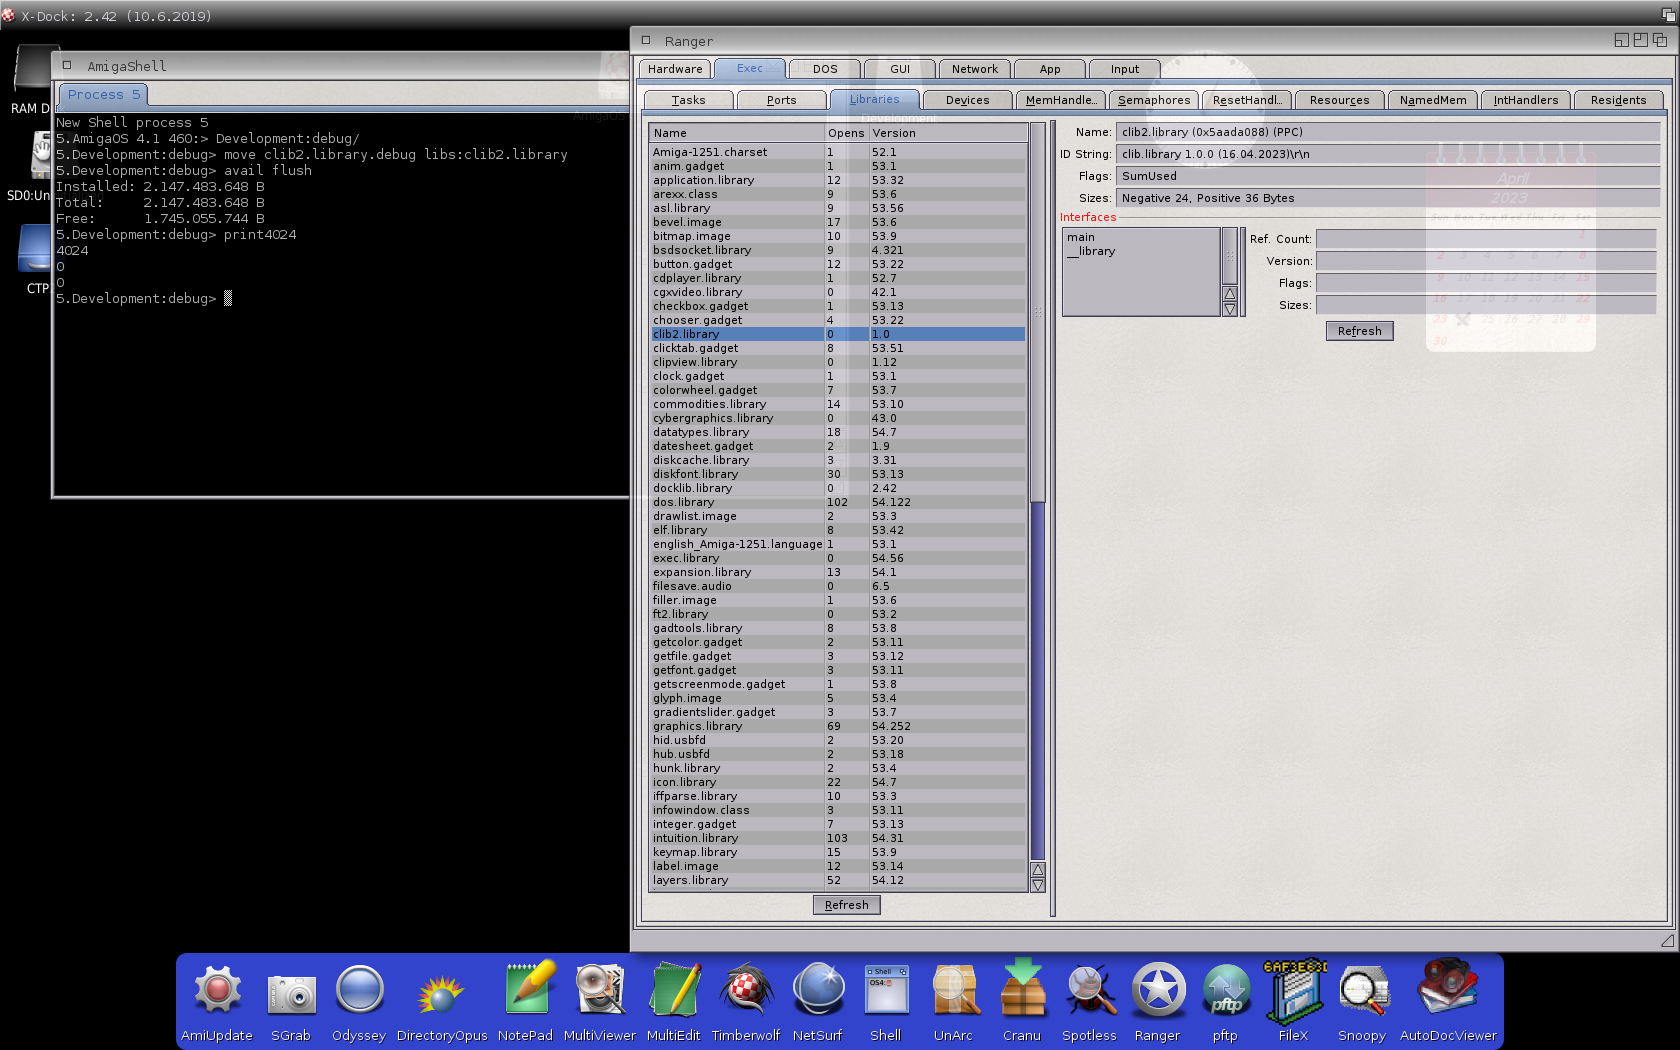Screen dimensions: 1680x1050
Task: Click the Flags field showing SumUsed
Action: [1388, 176]
